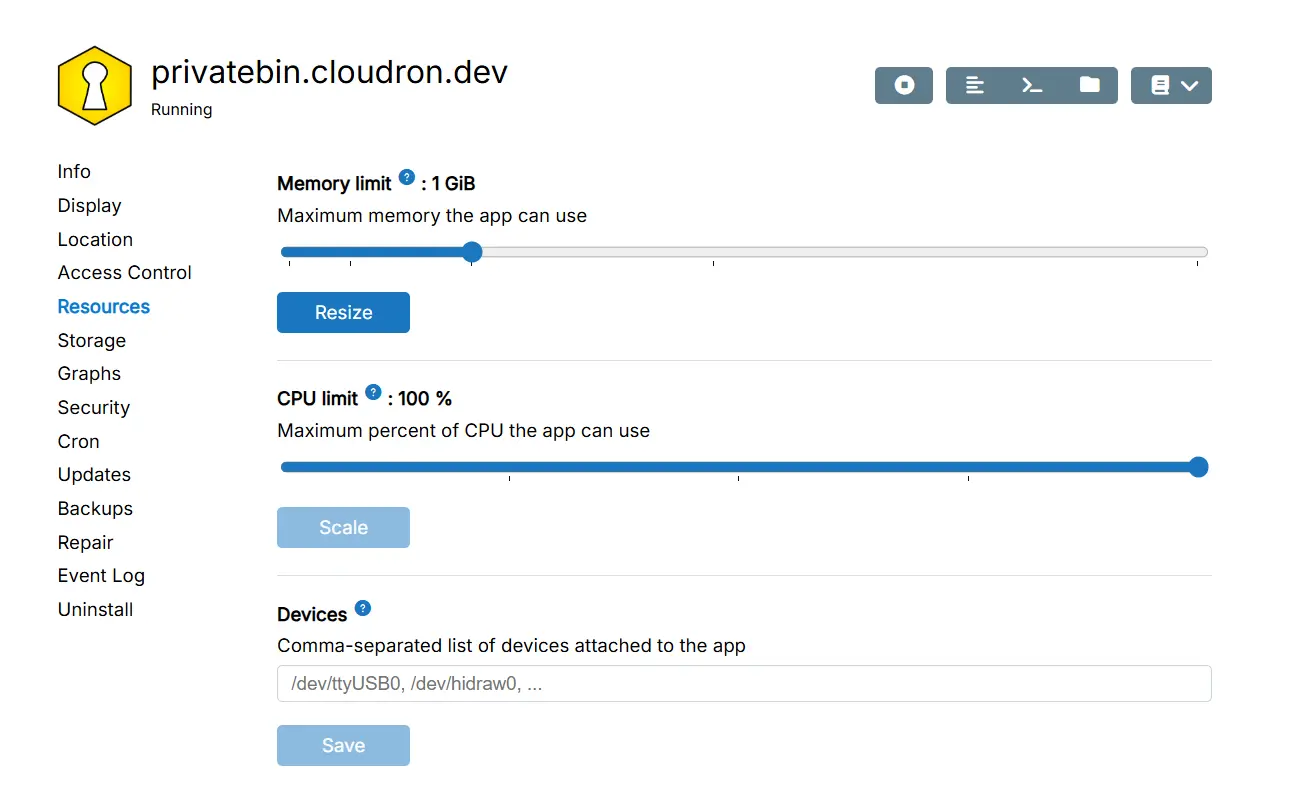Go to Access Control settings

124,273
